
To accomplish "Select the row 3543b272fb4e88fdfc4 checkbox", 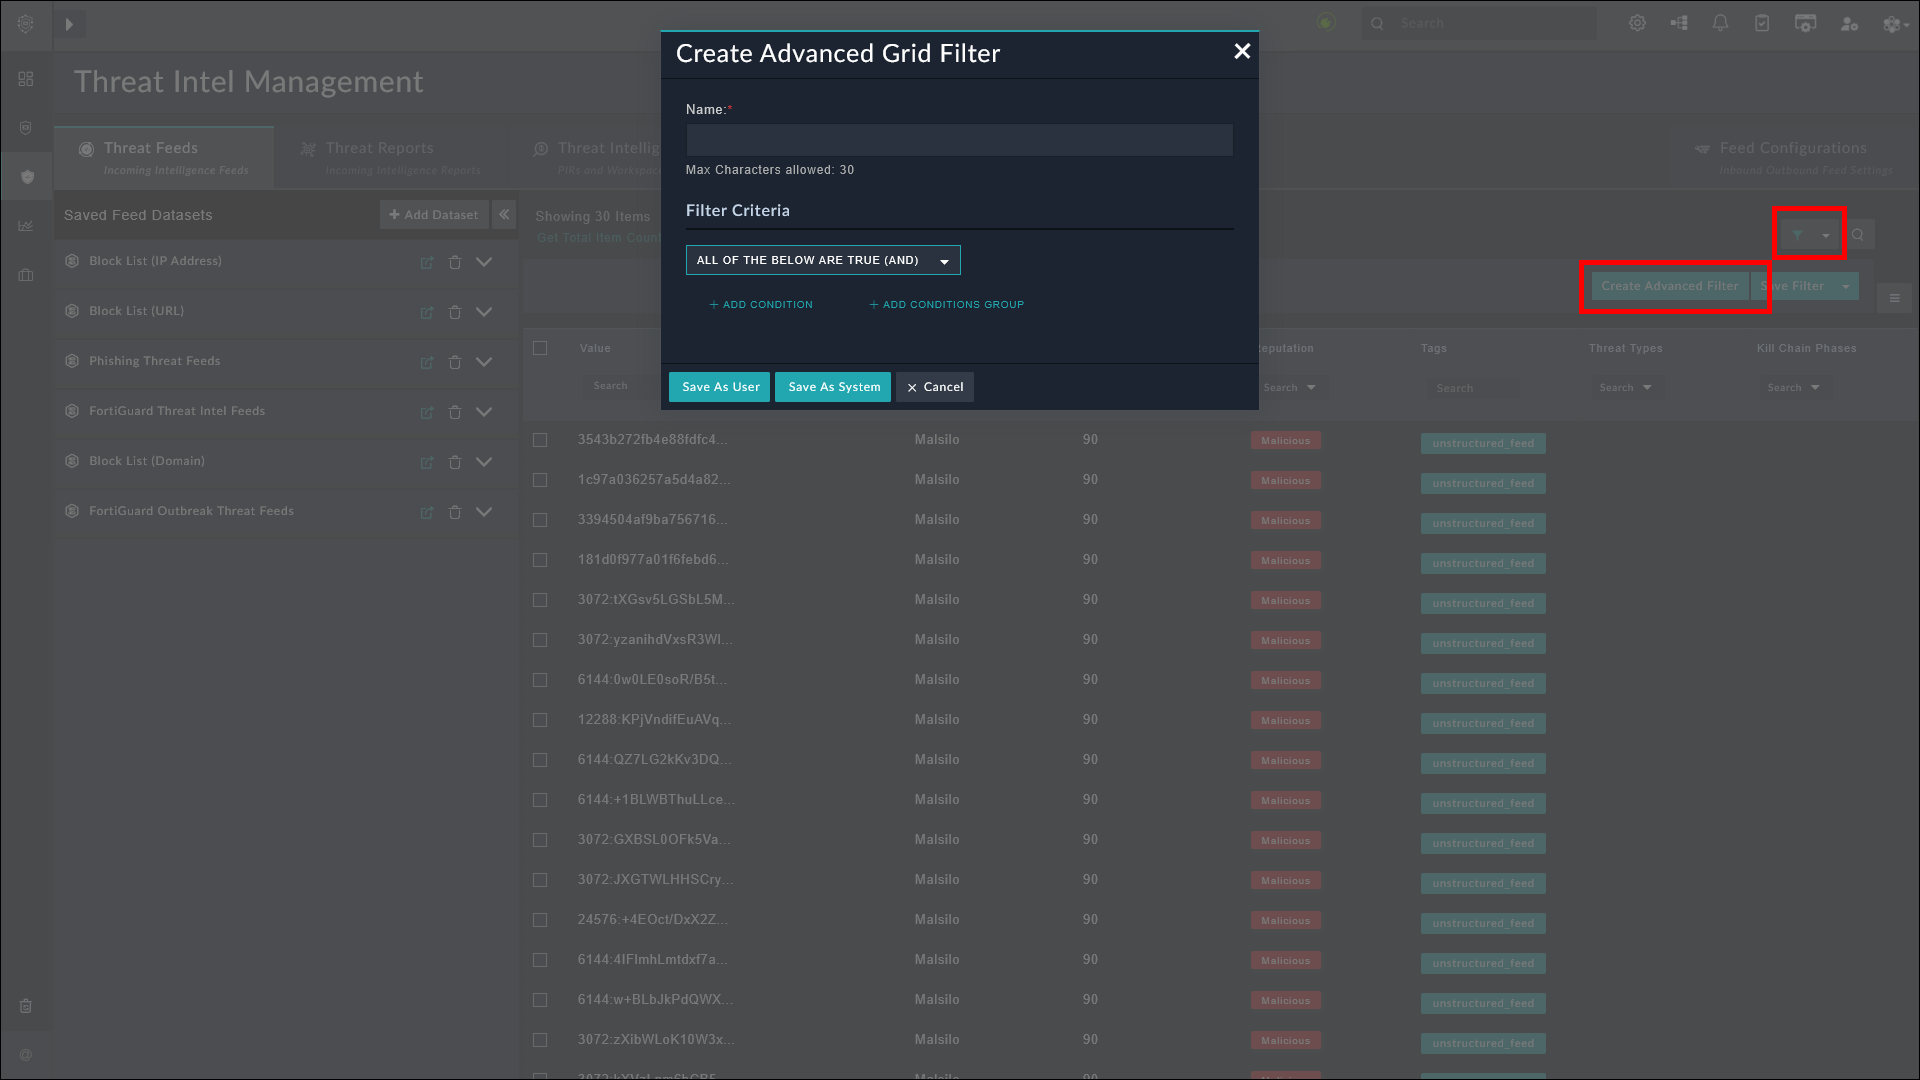I will [540, 440].
